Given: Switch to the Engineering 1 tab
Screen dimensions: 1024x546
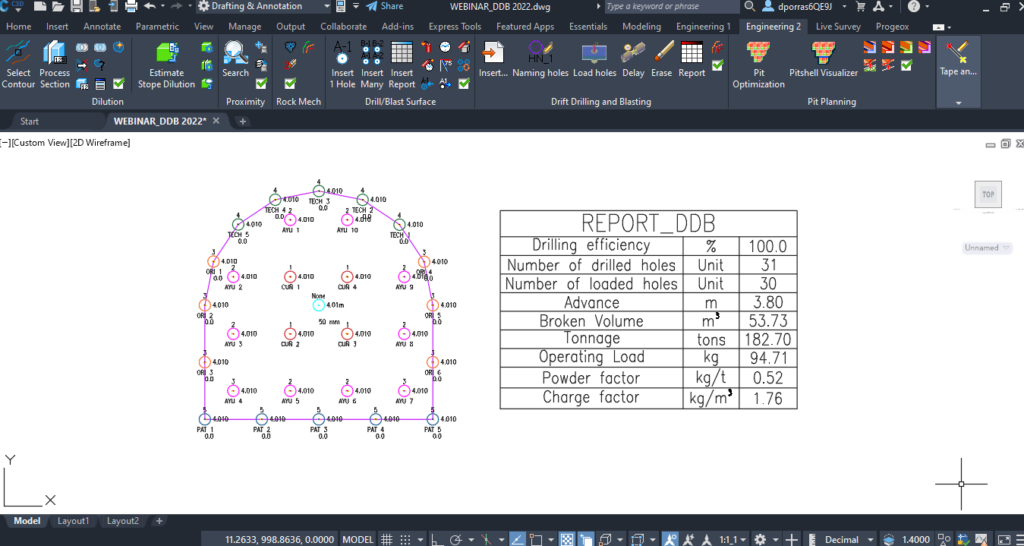Looking at the screenshot, I should (x=703, y=27).
